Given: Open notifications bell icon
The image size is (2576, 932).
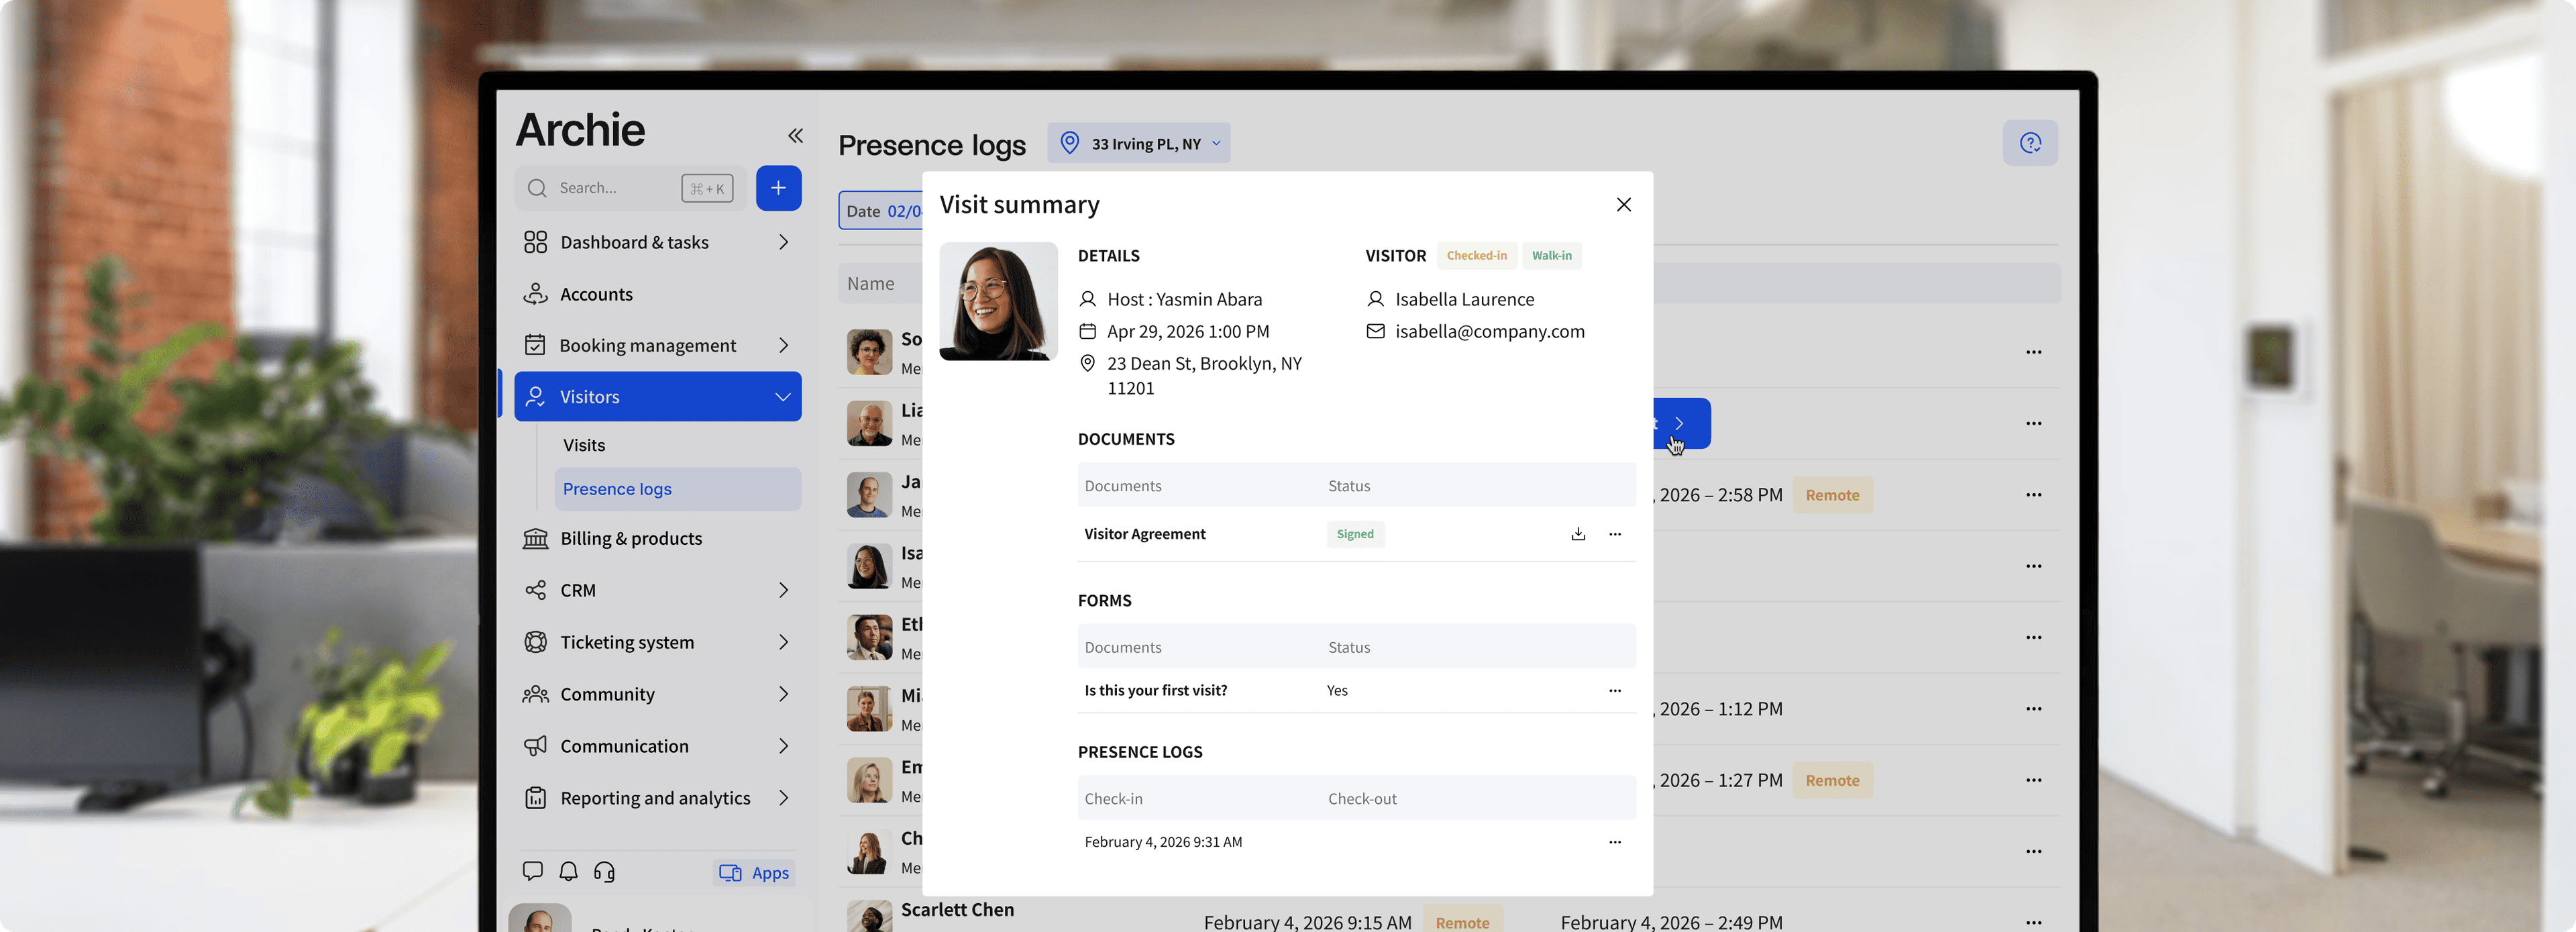Looking at the screenshot, I should (x=568, y=871).
